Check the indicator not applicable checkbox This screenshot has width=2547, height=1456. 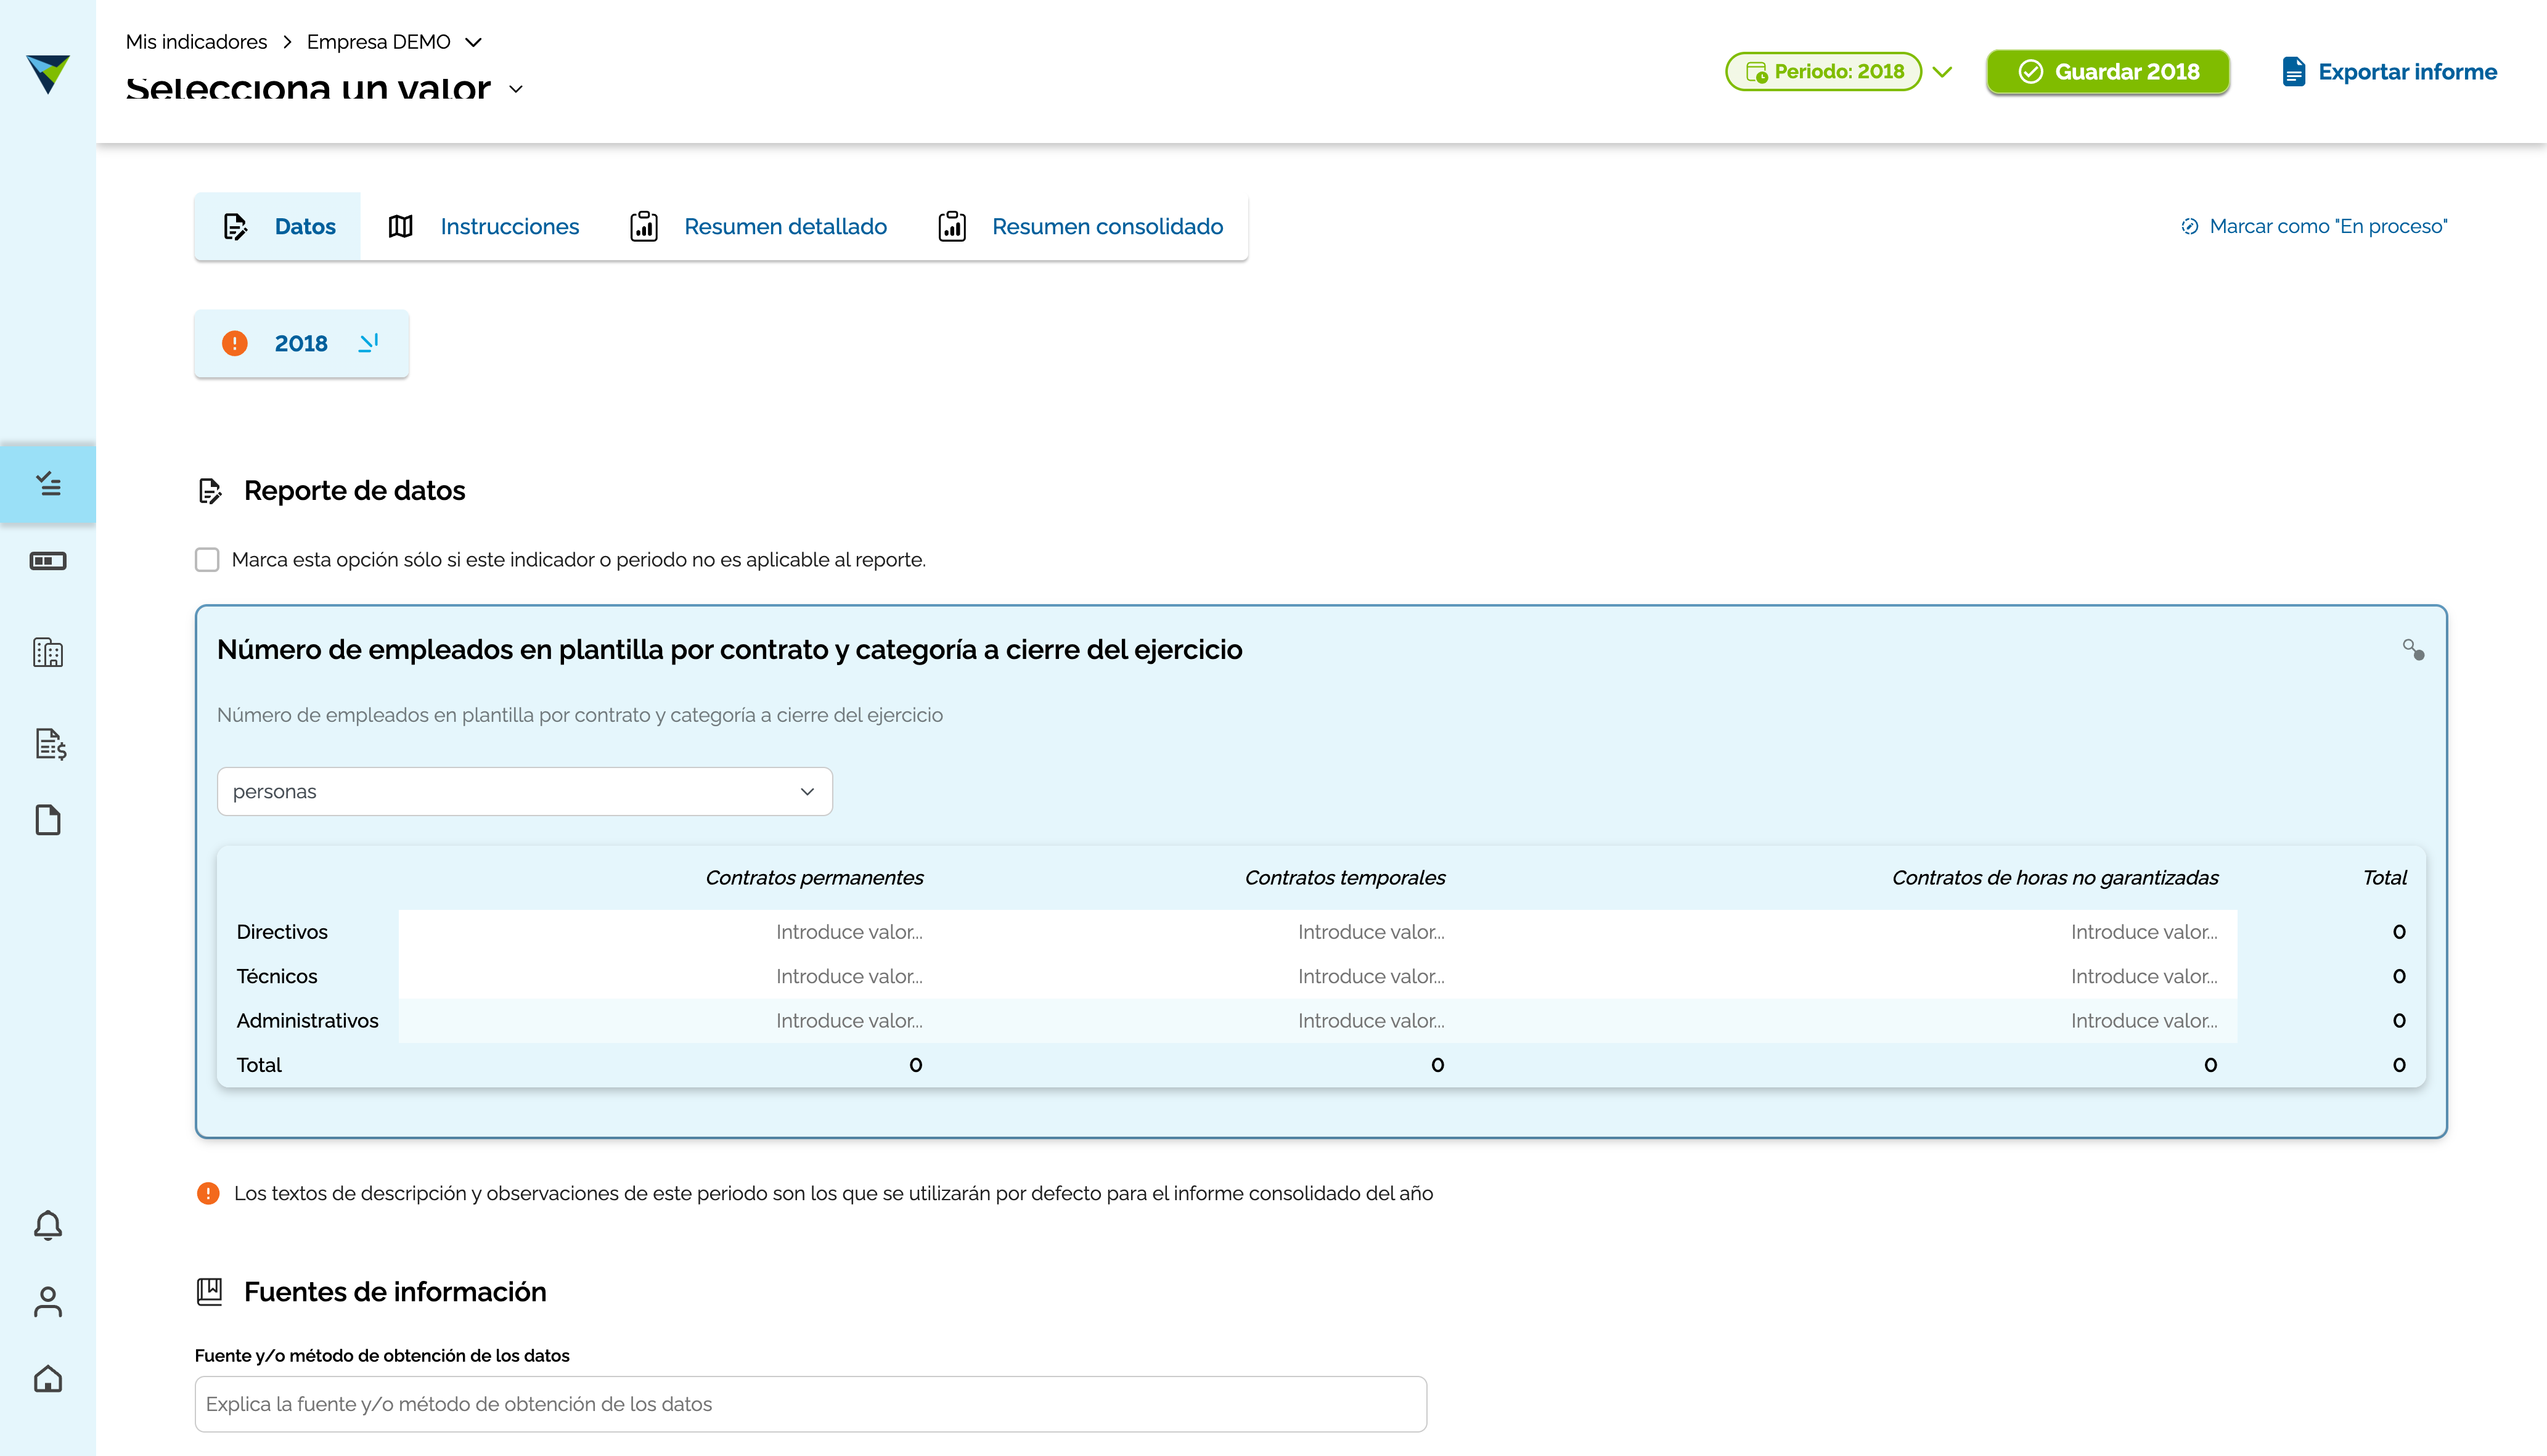click(207, 560)
